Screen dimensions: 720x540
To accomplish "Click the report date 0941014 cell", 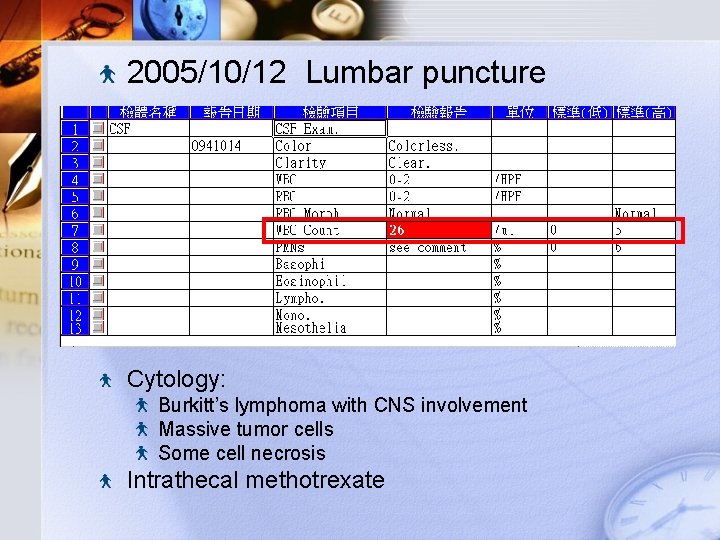I will pyautogui.click(x=231, y=146).
